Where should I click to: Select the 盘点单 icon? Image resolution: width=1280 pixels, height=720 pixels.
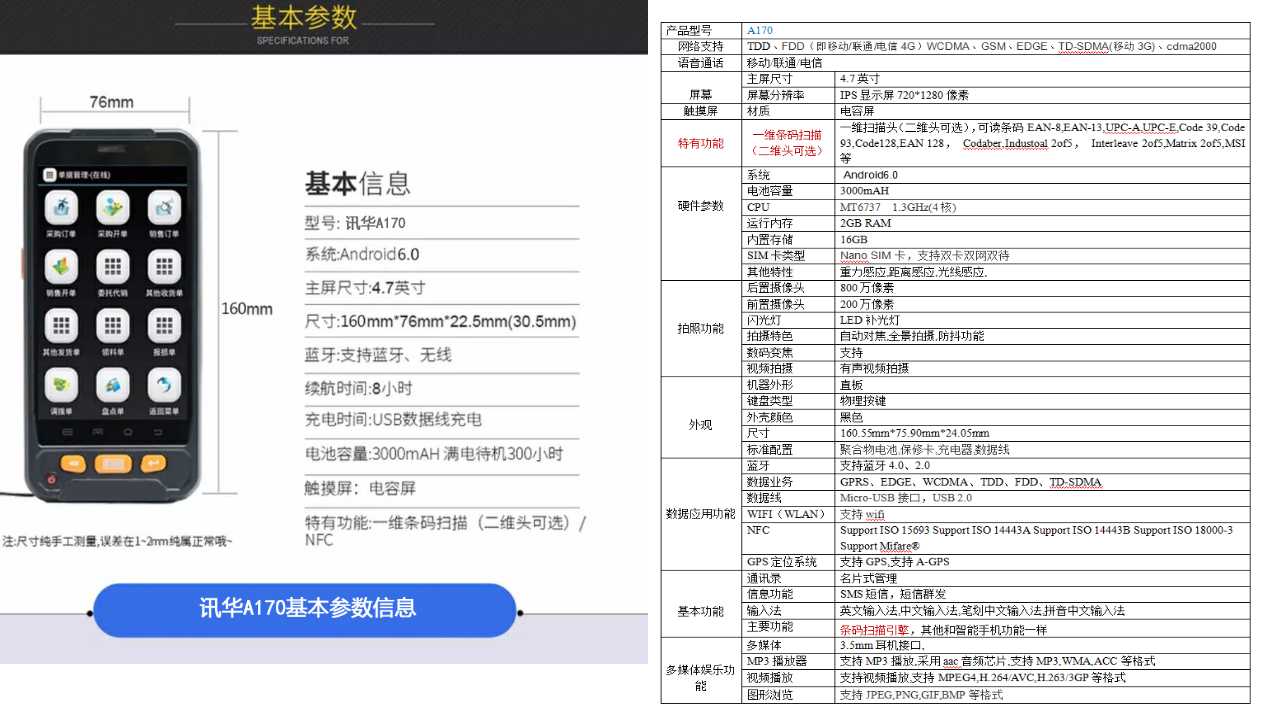pyautogui.click(x=112, y=385)
